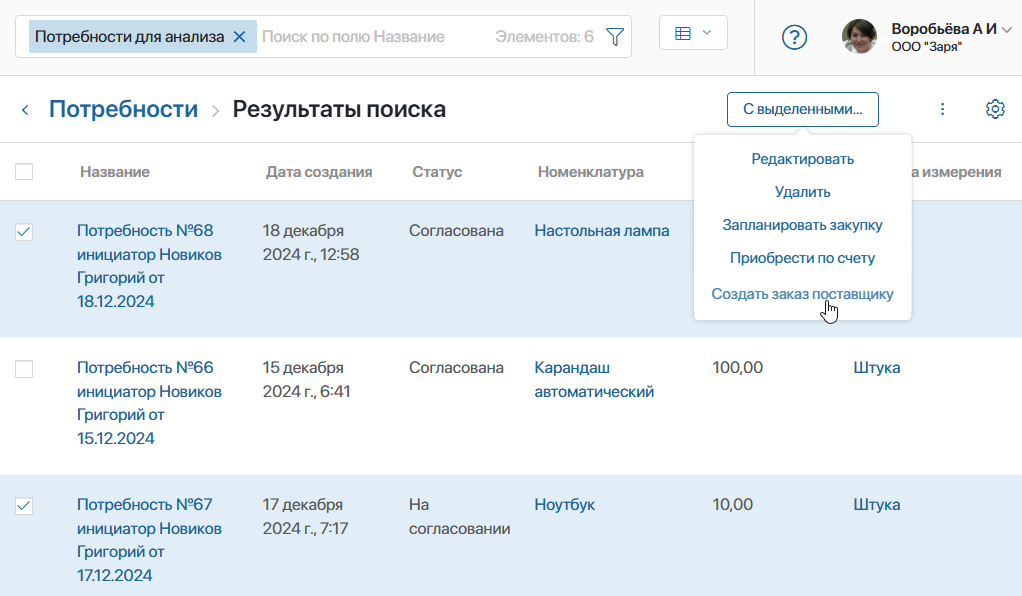Click the user avatar photo

click(x=859, y=37)
